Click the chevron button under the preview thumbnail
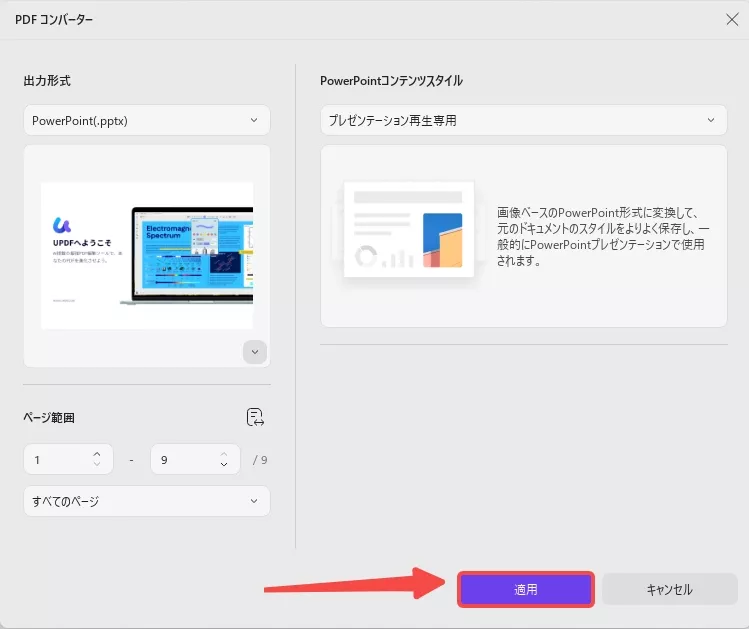Screen dimensions: 749x629 (255, 352)
